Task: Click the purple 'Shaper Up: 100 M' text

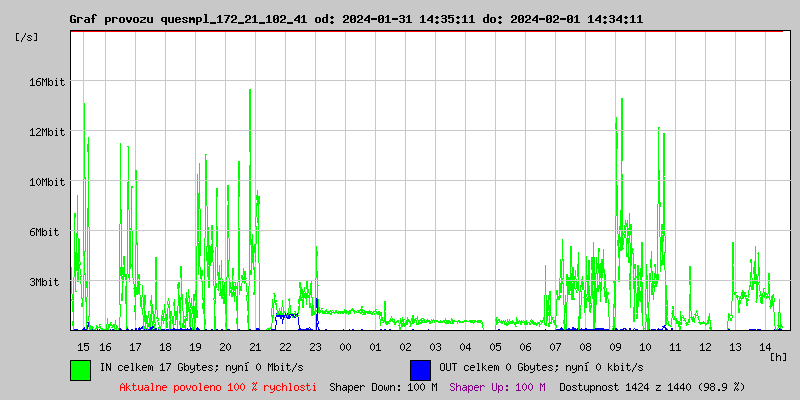Action: click(497, 387)
